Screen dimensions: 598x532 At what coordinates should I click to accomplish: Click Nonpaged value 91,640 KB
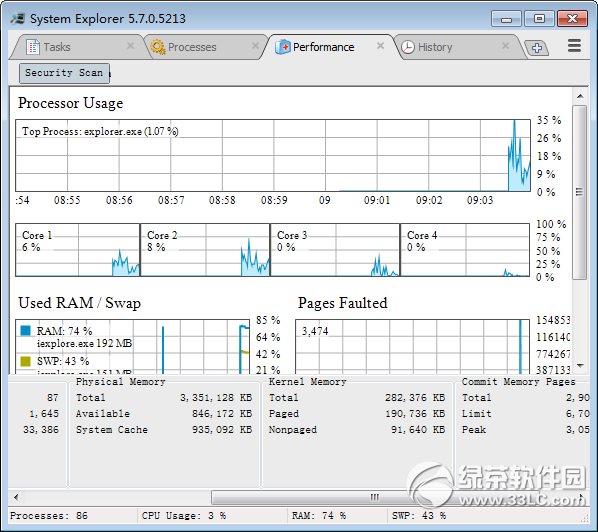point(418,430)
